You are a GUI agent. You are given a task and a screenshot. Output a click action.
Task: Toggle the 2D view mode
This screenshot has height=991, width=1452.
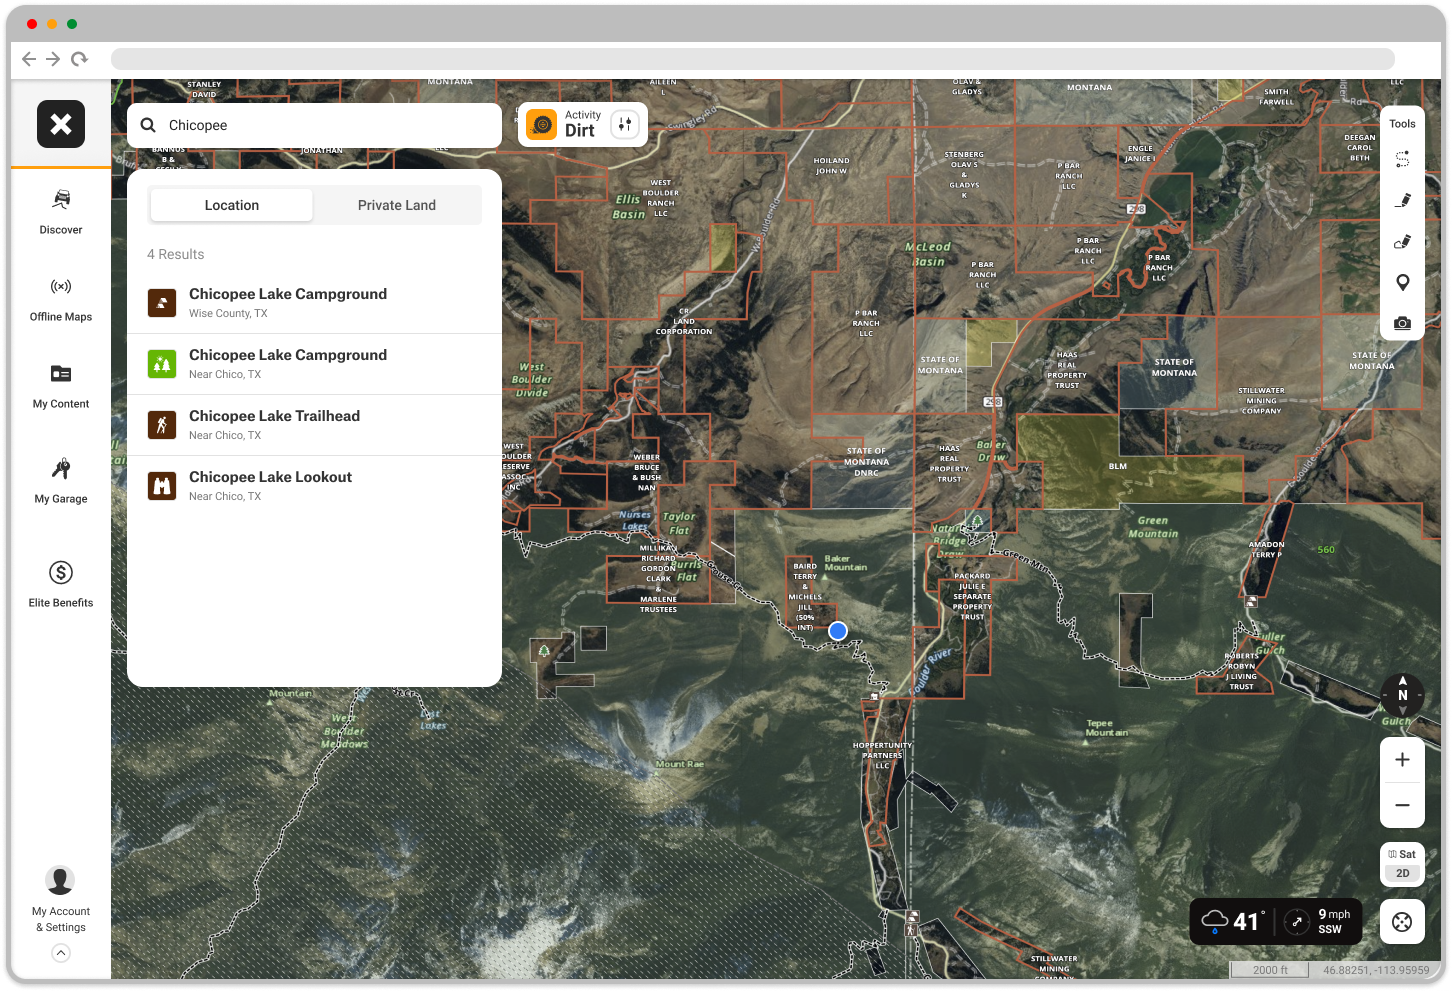pos(1402,873)
